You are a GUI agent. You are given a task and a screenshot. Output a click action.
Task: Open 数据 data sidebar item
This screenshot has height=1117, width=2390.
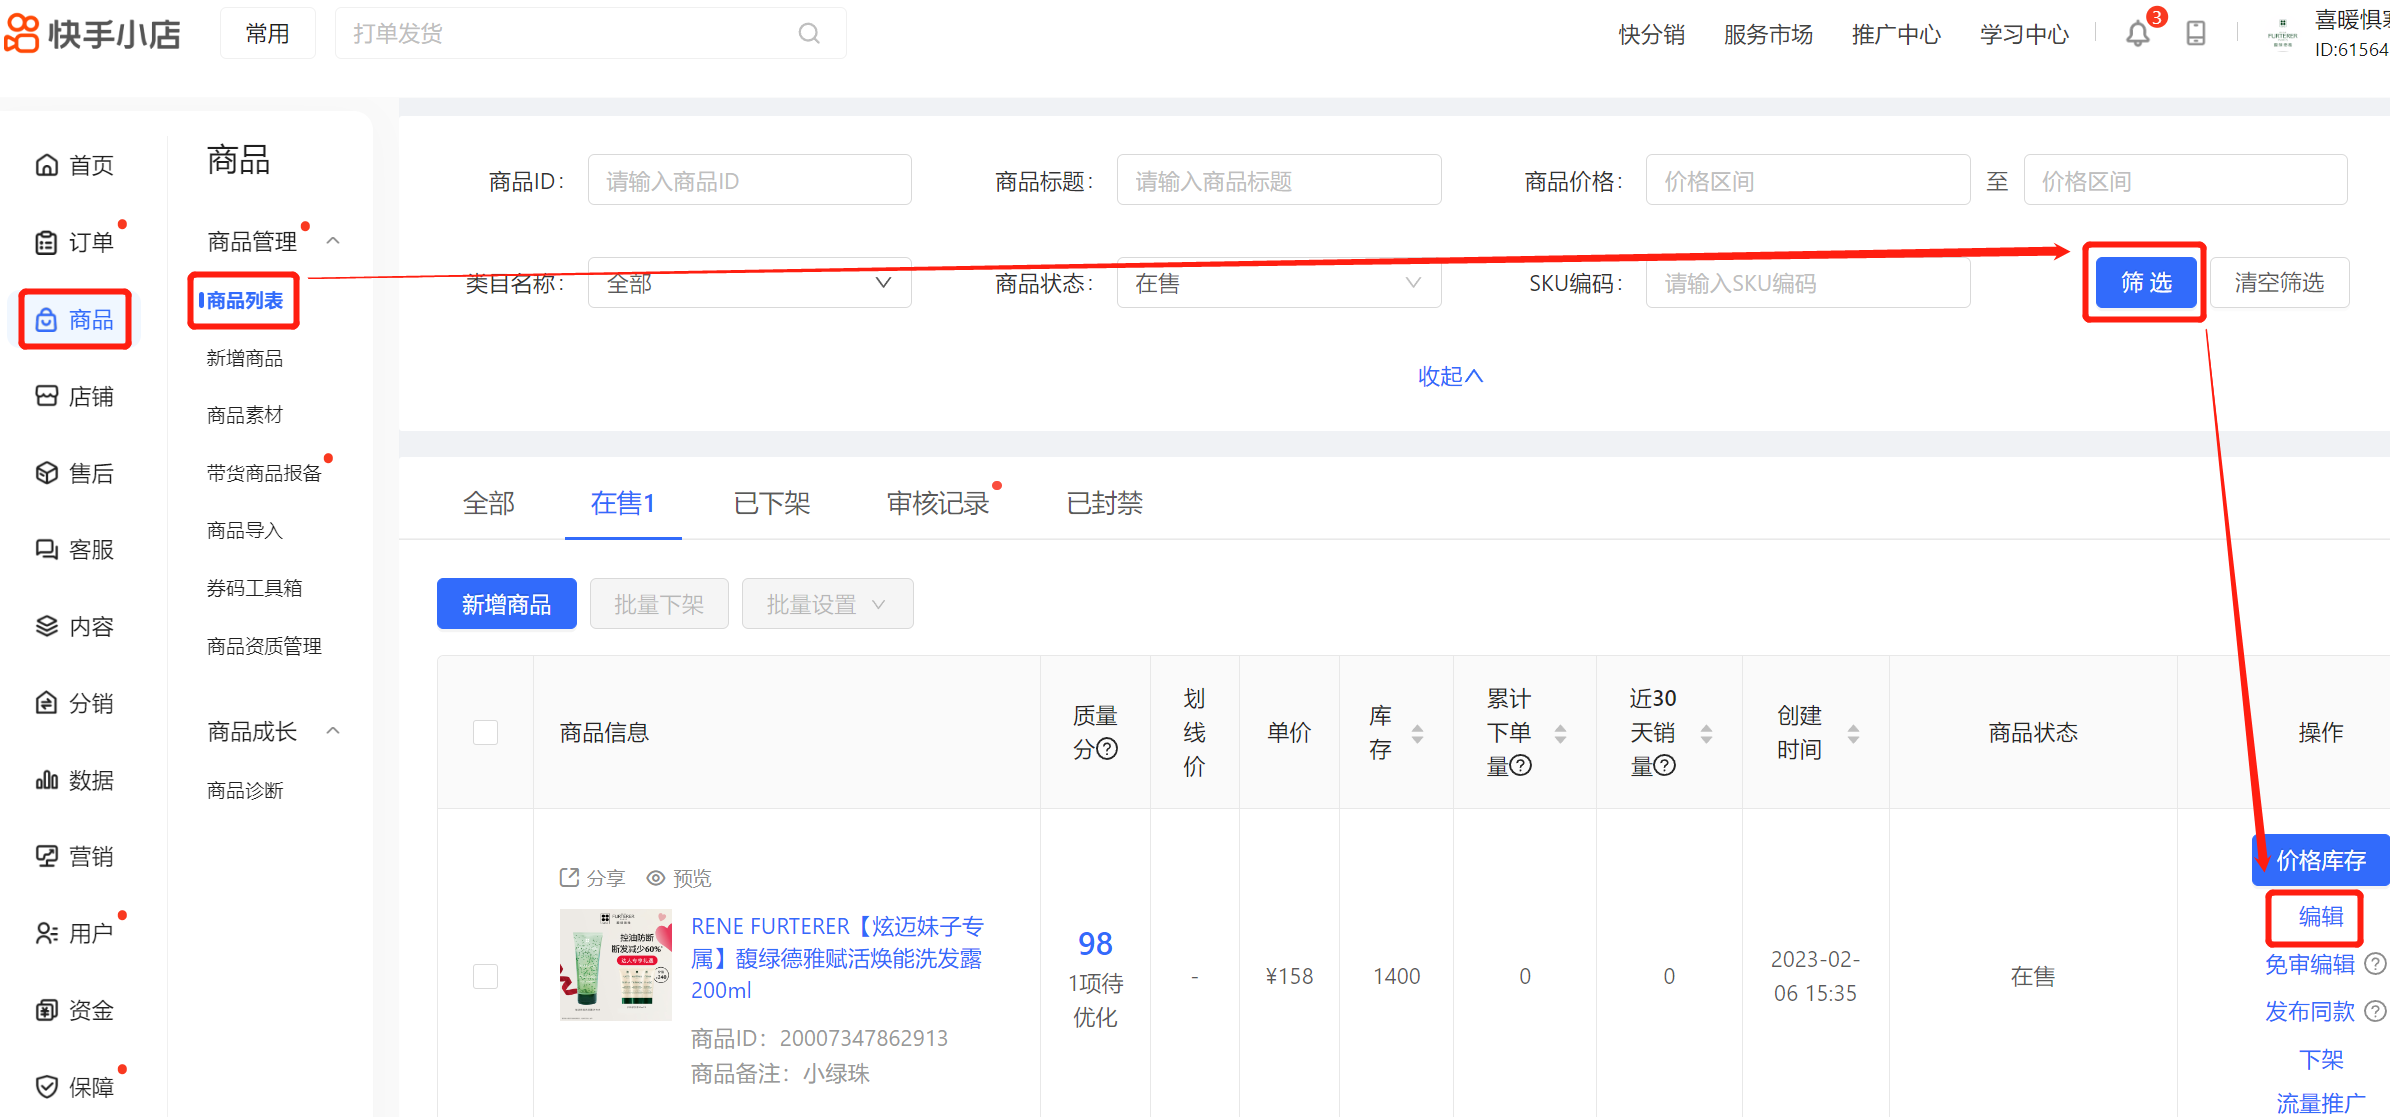[75, 780]
